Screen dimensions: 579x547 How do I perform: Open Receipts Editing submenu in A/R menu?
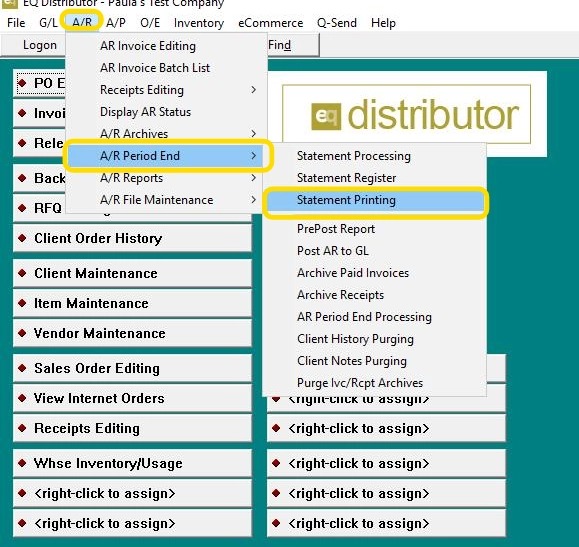(x=167, y=90)
